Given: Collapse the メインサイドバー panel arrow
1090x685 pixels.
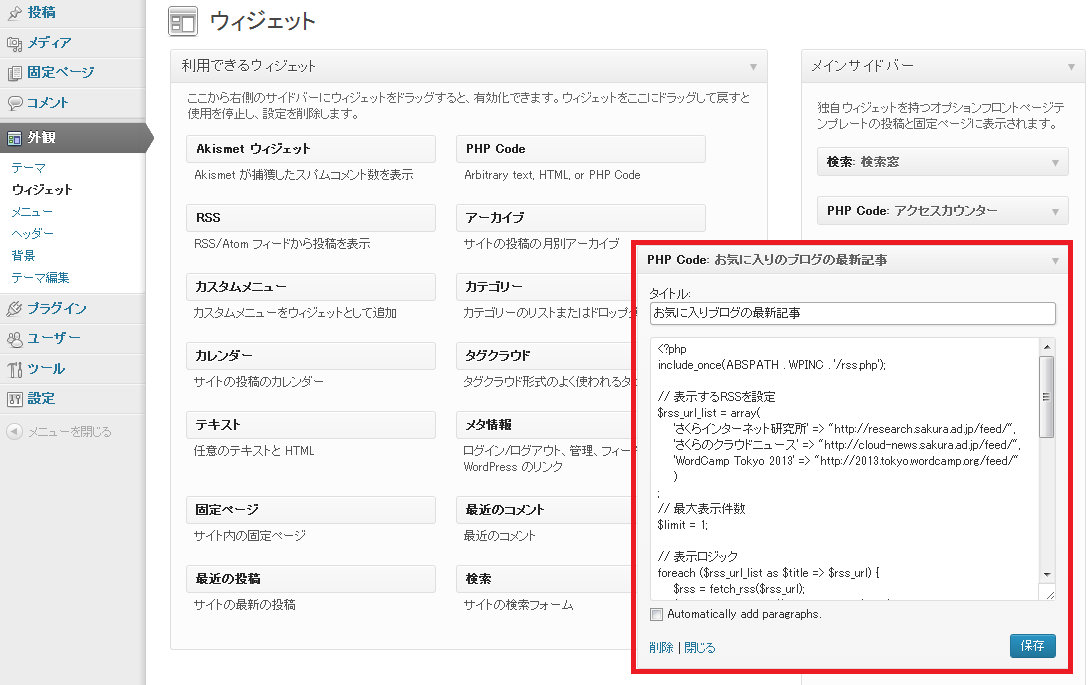Looking at the screenshot, I should tap(1070, 67).
